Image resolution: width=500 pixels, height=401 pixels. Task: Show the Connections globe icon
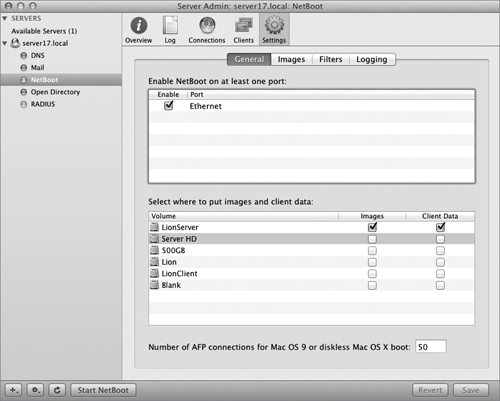(207, 25)
